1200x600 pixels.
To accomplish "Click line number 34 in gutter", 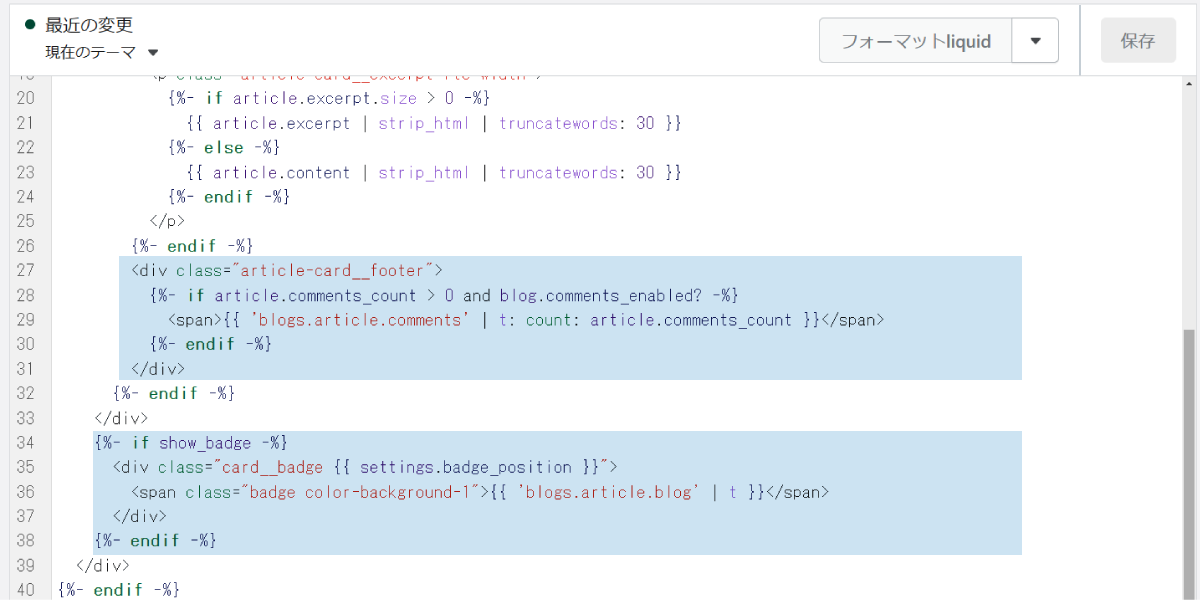I will tap(26, 442).
